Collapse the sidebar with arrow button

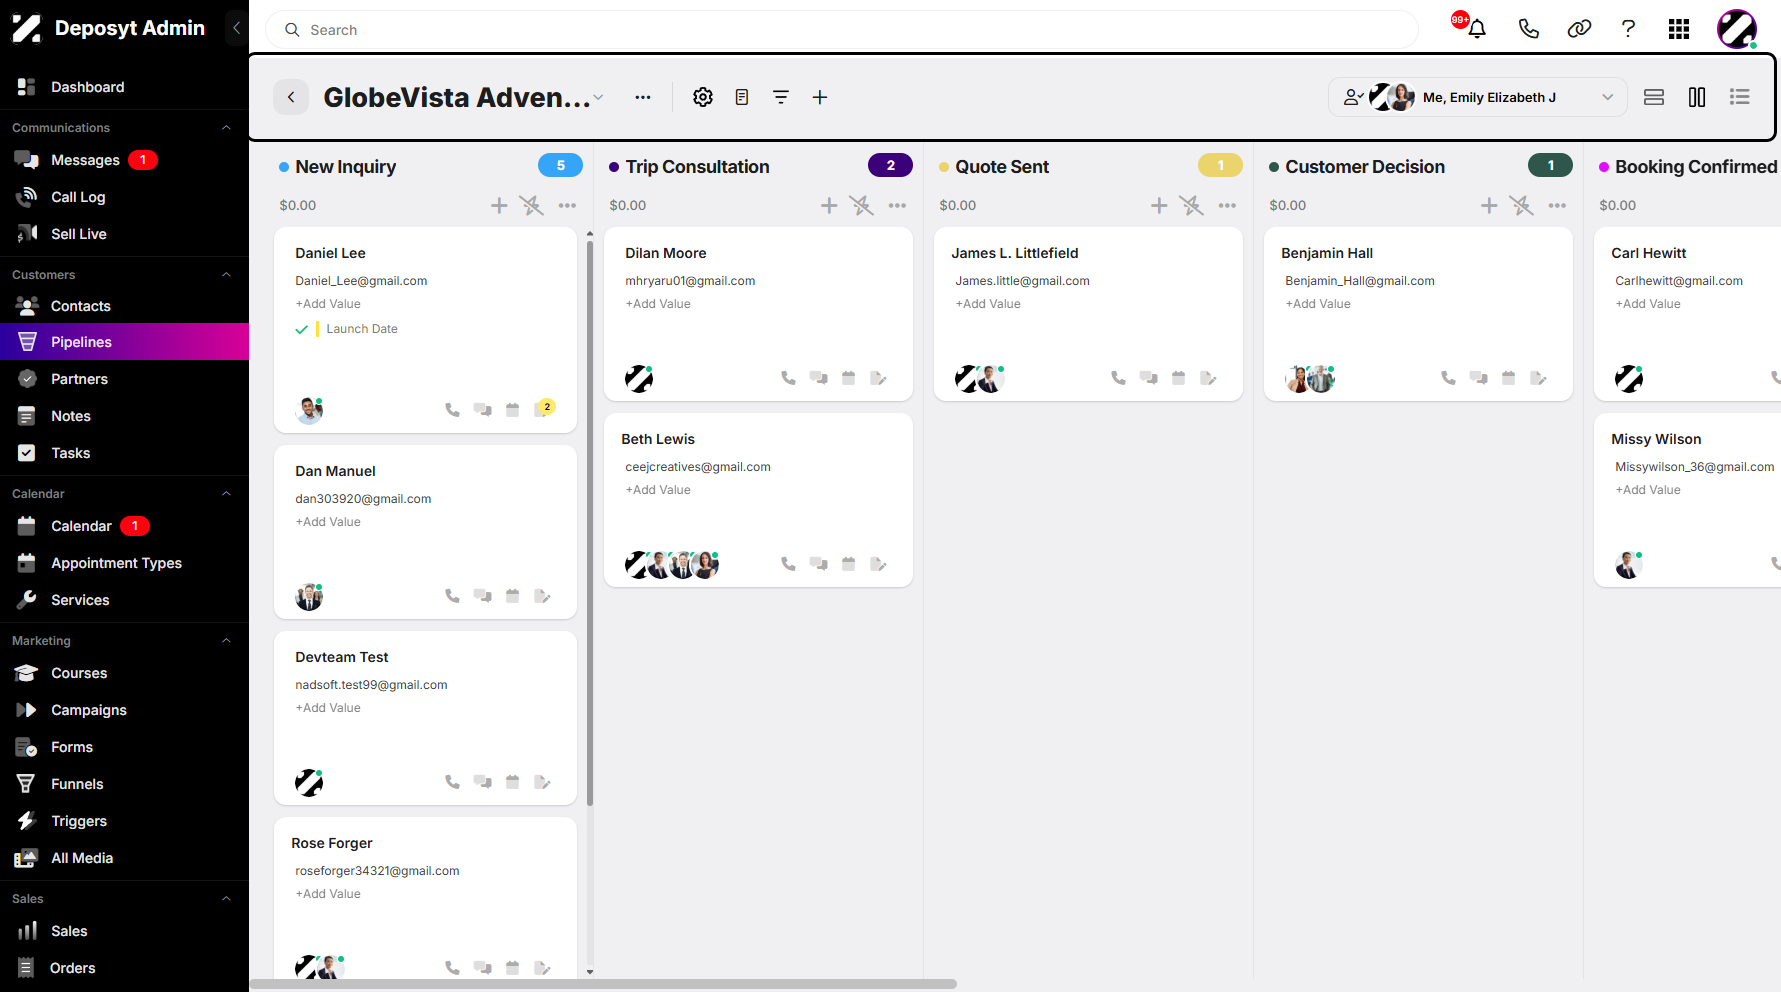pos(236,28)
